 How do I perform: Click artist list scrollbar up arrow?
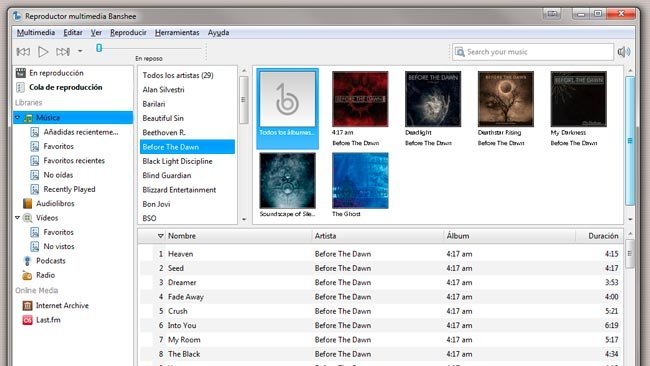[x=244, y=71]
